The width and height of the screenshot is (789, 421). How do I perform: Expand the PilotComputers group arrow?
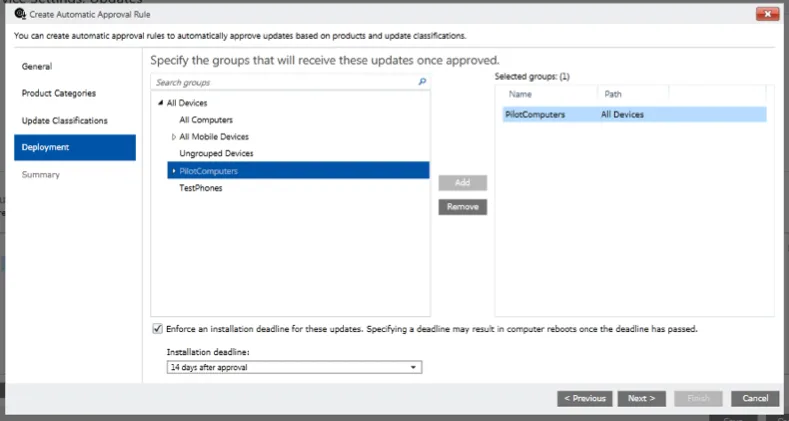(x=174, y=171)
